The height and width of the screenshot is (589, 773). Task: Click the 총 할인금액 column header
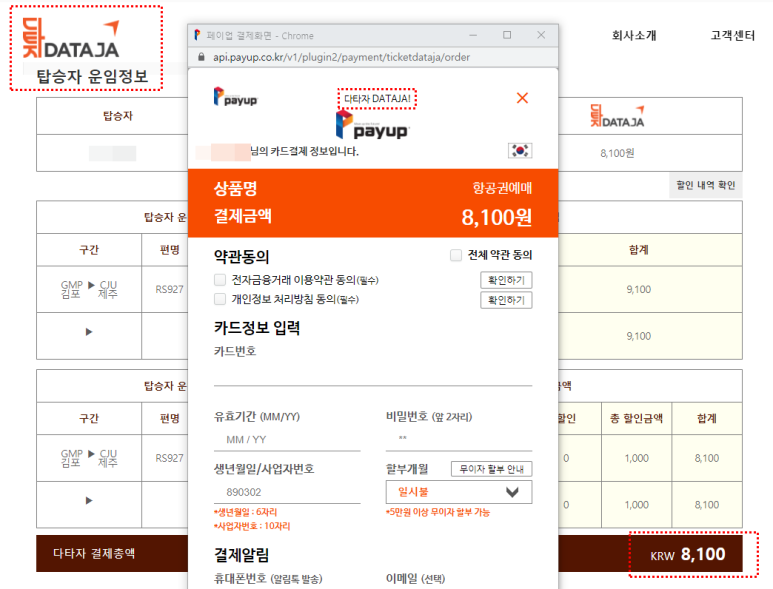(636, 418)
